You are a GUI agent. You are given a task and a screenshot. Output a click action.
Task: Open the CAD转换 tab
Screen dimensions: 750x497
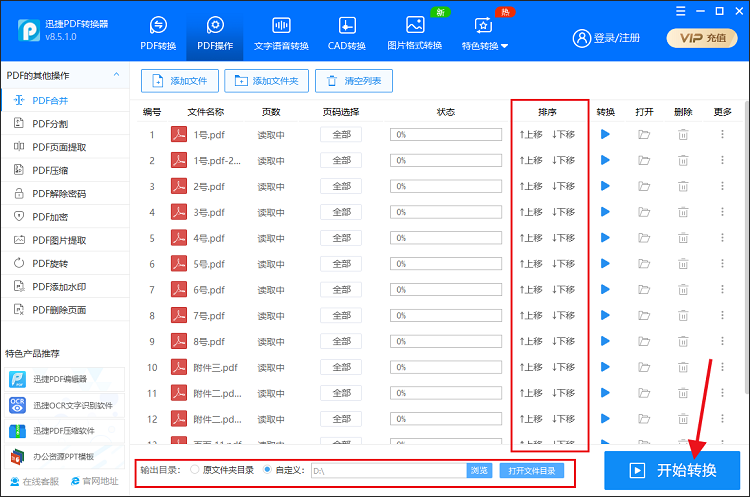coord(347,34)
